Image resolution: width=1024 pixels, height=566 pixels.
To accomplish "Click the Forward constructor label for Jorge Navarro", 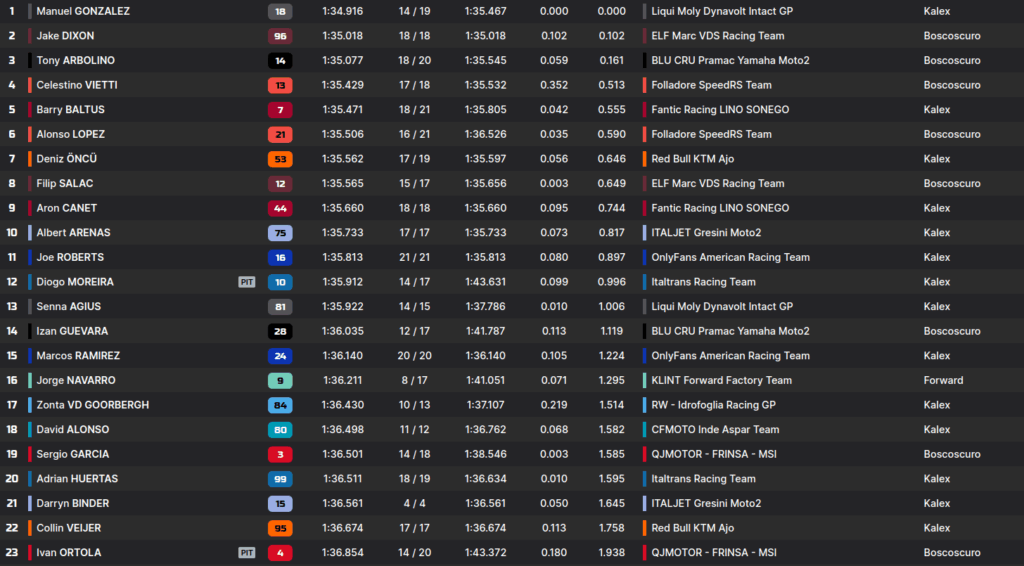I will [943, 380].
